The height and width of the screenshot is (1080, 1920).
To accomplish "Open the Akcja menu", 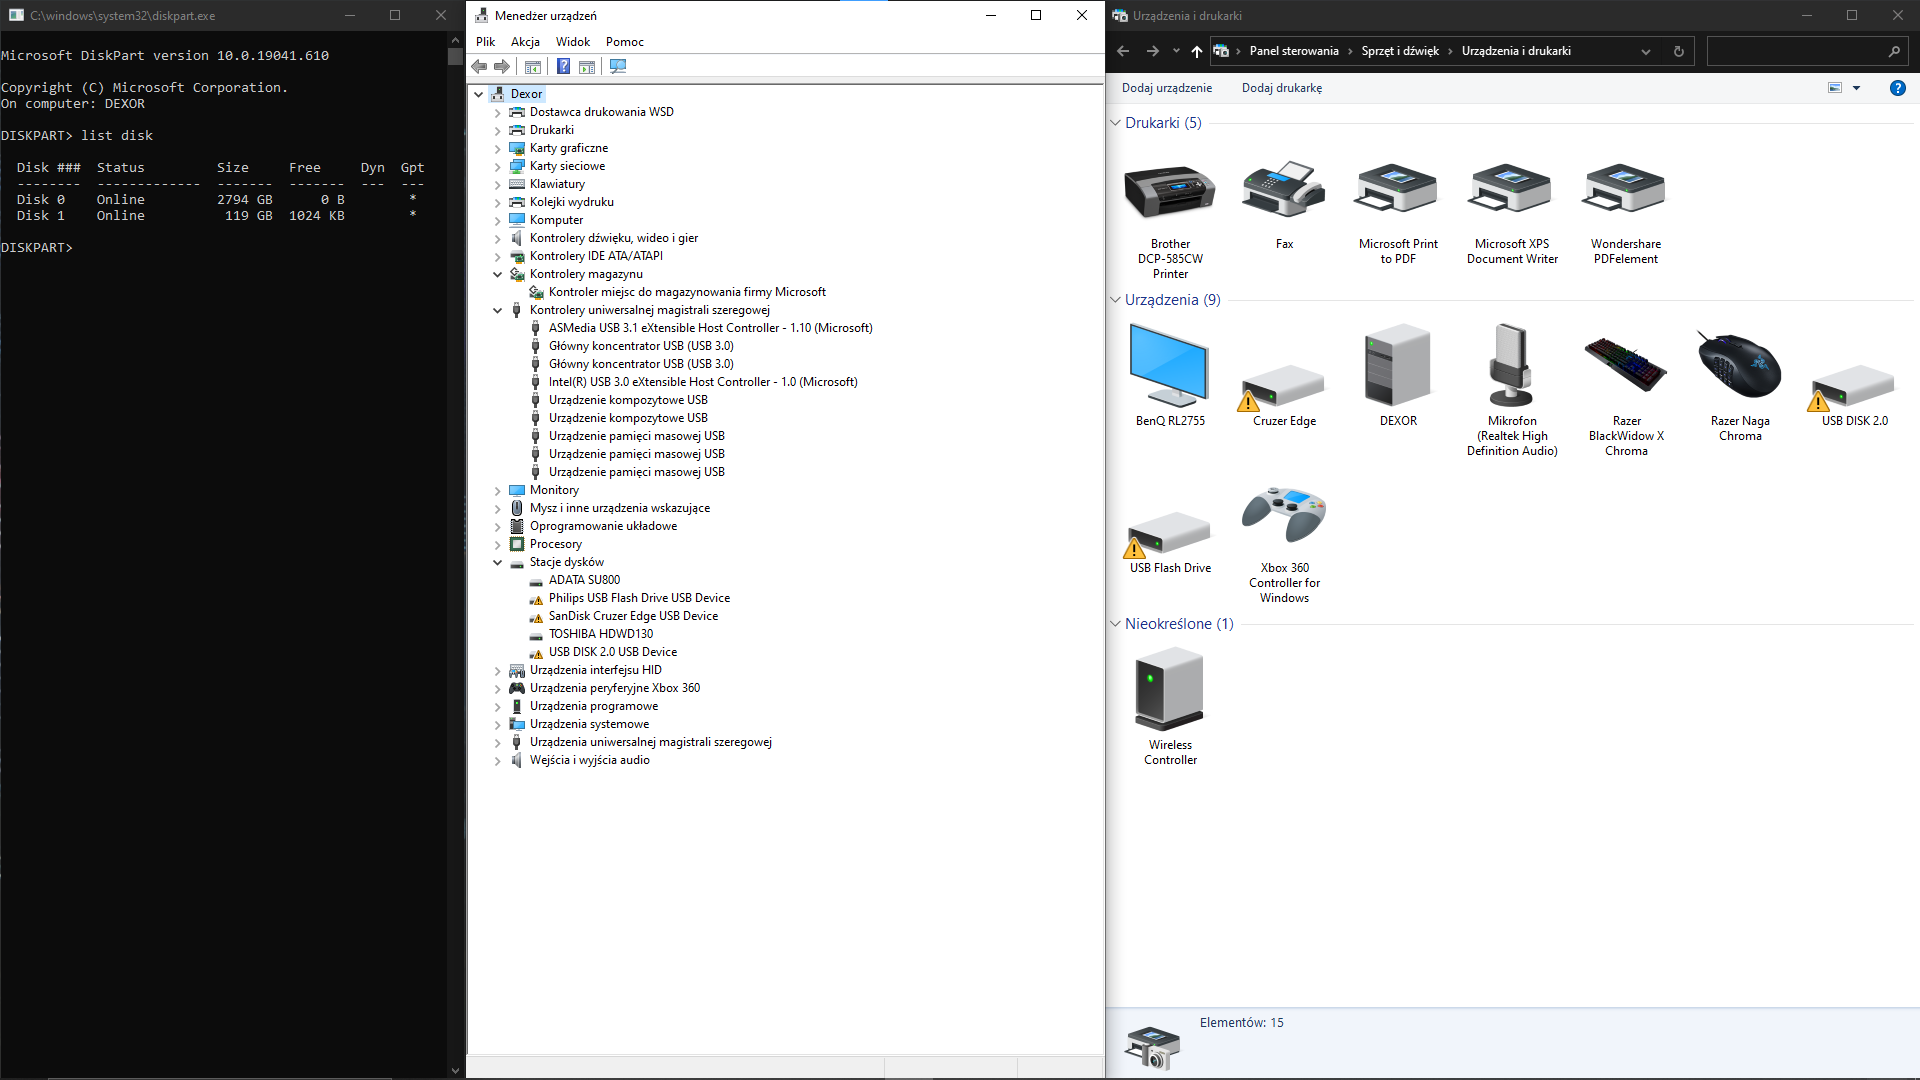I will (525, 42).
